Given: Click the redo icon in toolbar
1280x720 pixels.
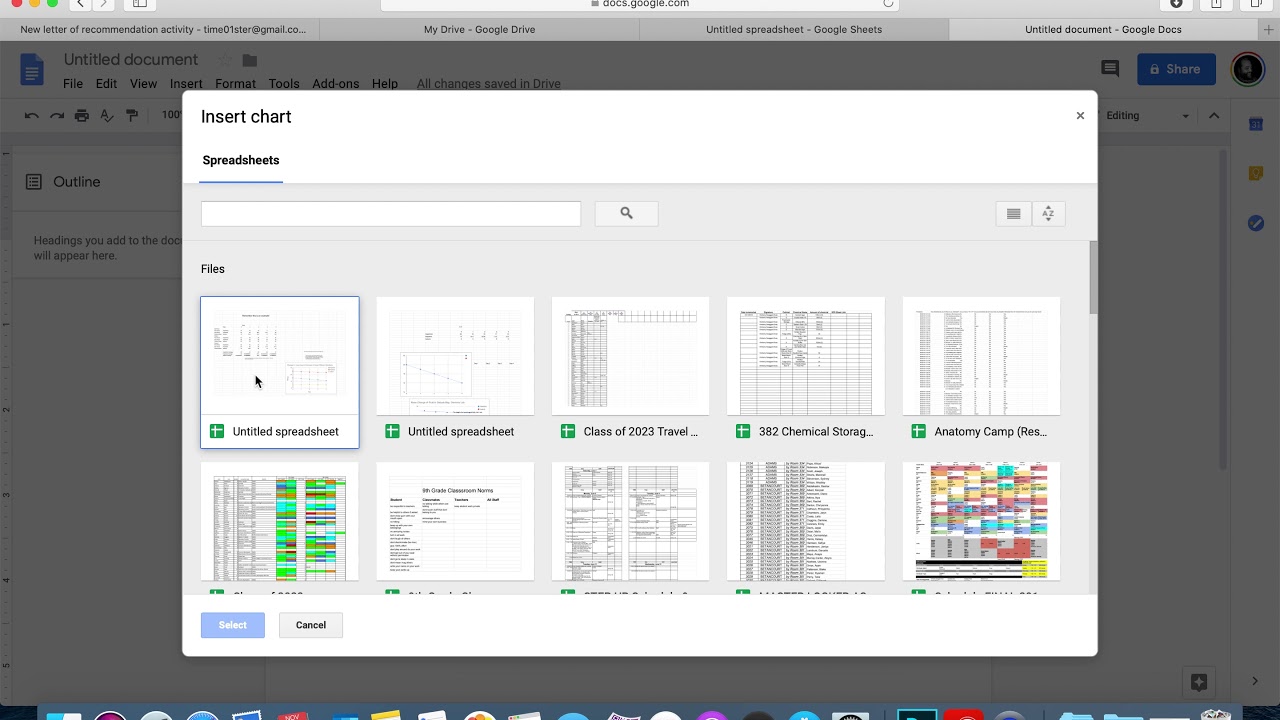Looking at the screenshot, I should point(57,115).
